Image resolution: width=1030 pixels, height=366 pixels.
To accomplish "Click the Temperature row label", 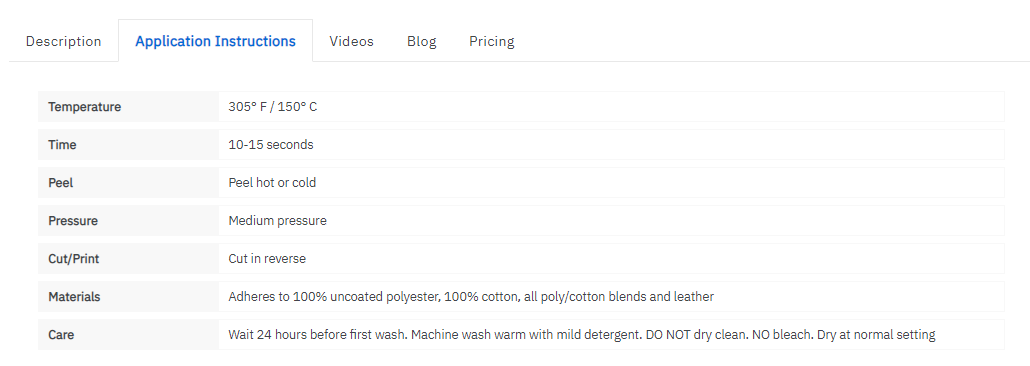I will [85, 107].
